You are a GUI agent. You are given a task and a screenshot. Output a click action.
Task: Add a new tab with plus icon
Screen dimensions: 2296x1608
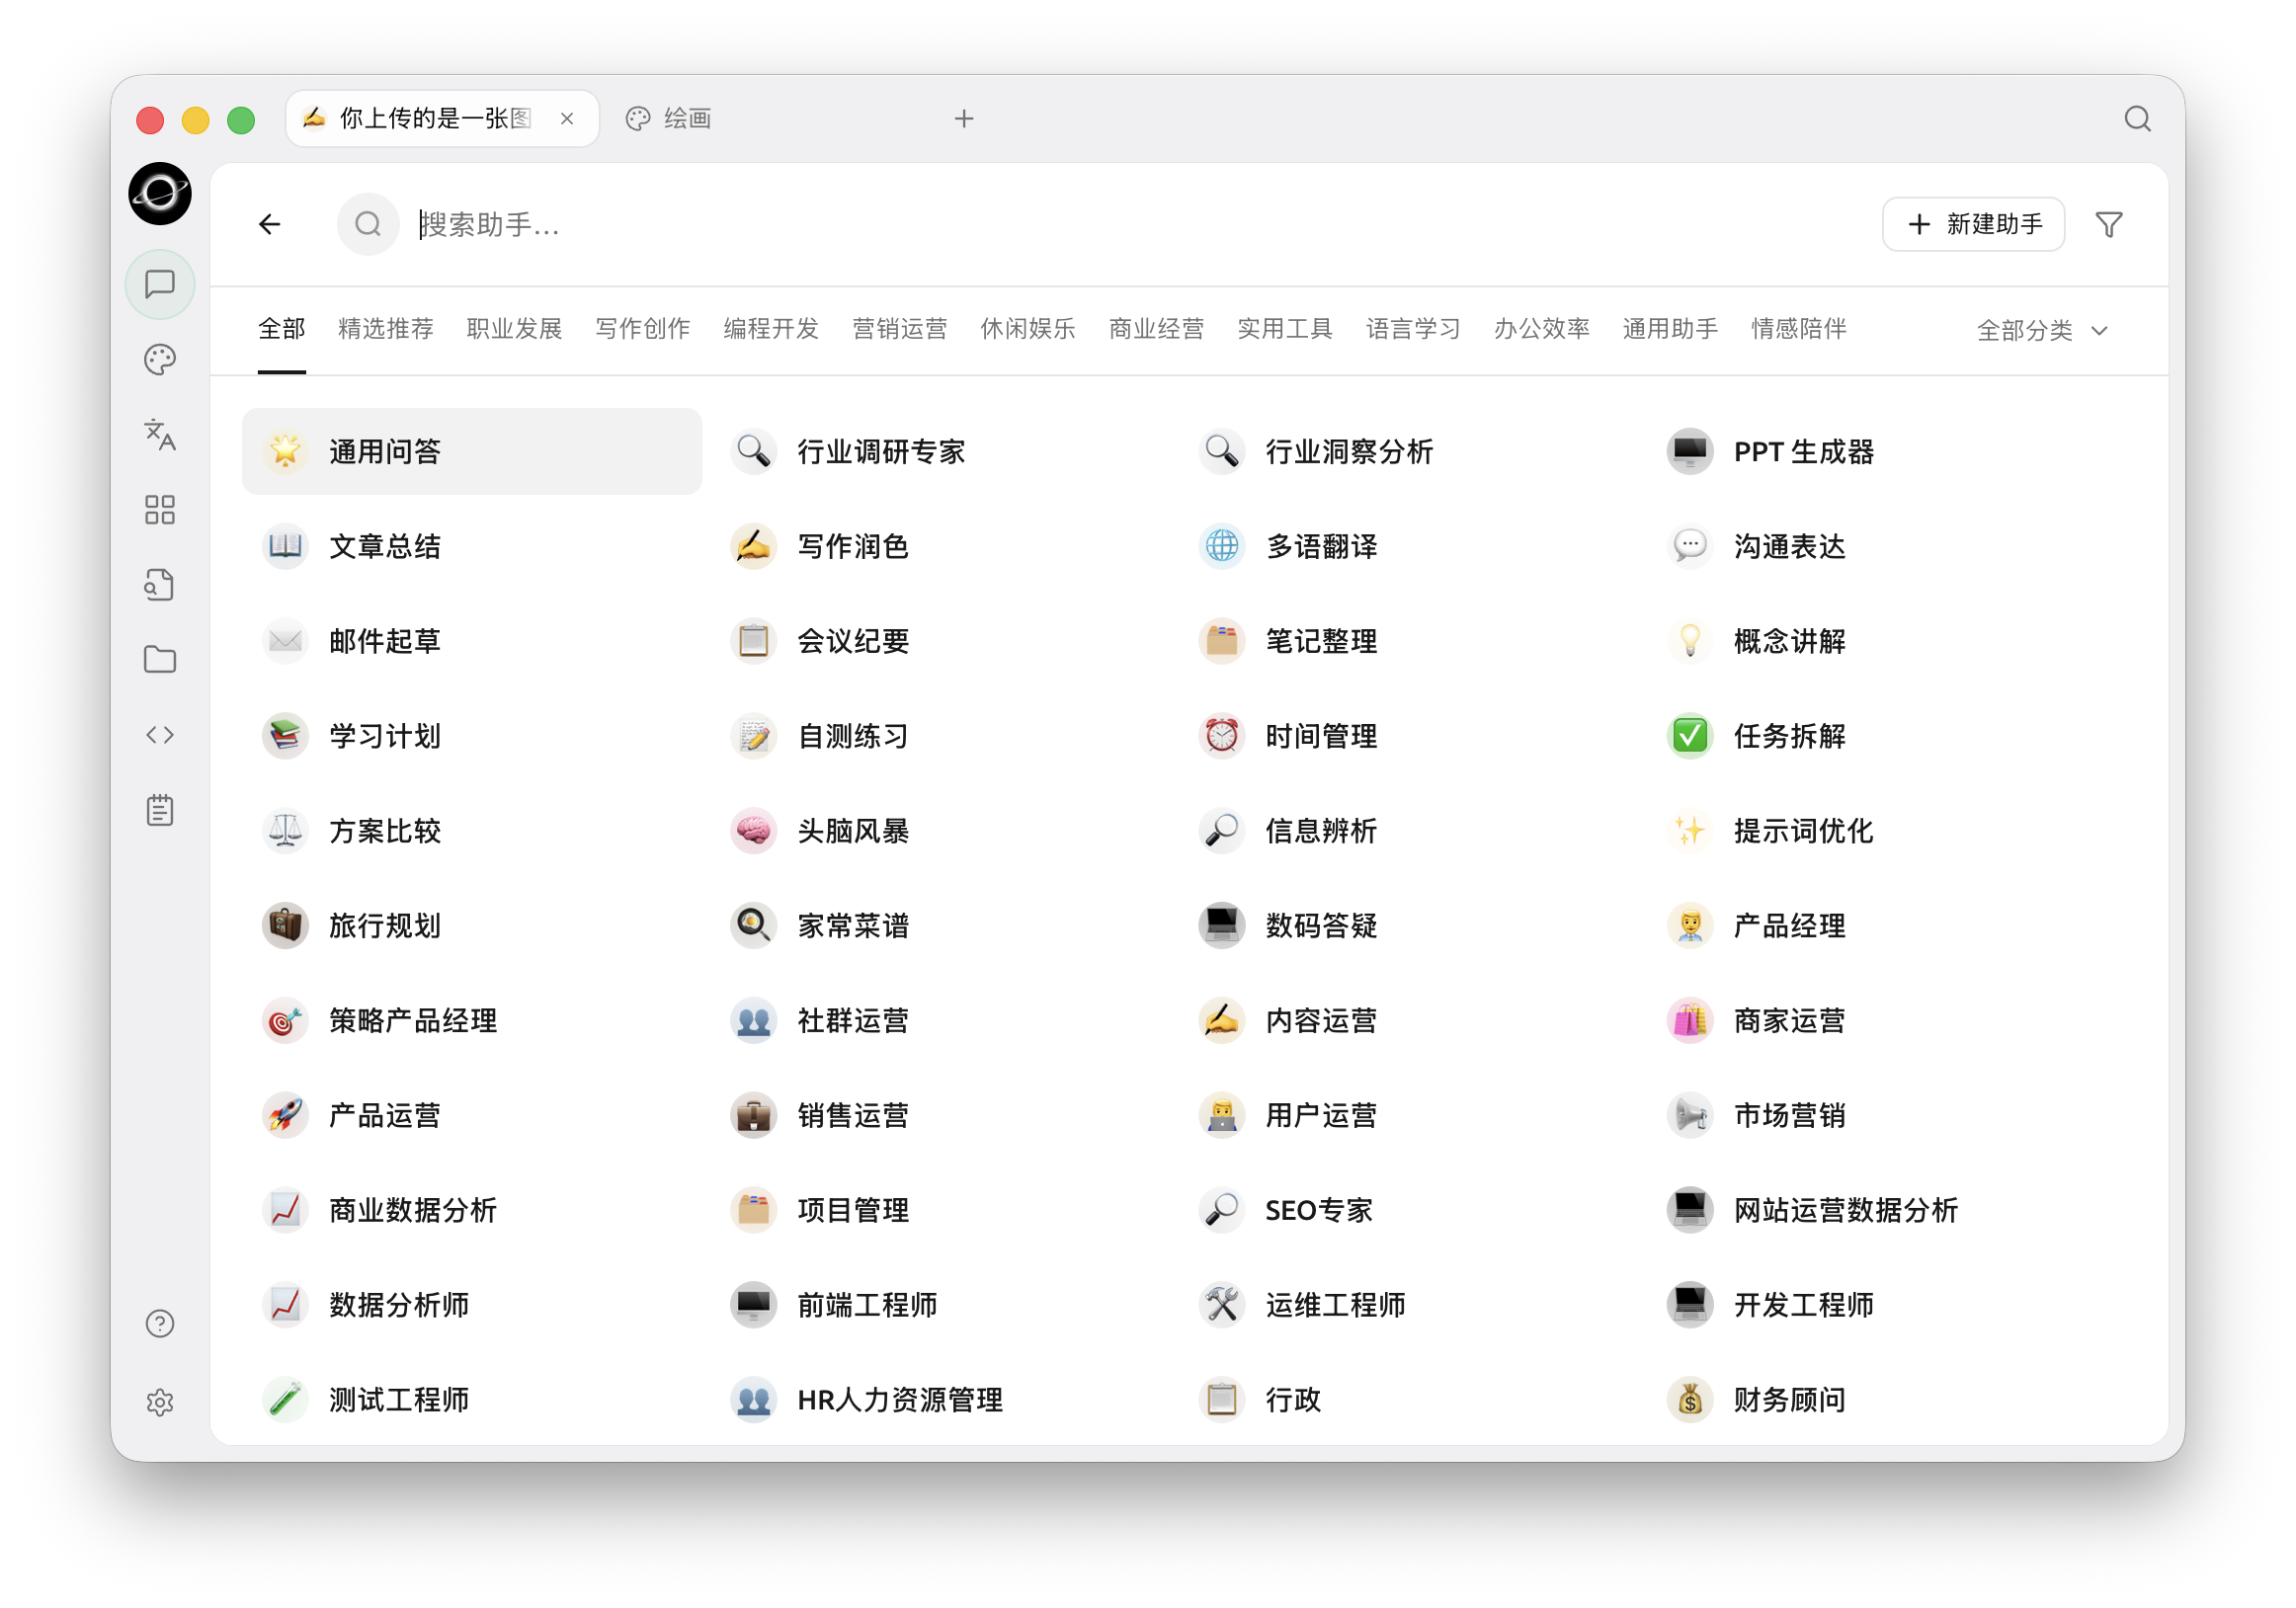[x=964, y=119]
